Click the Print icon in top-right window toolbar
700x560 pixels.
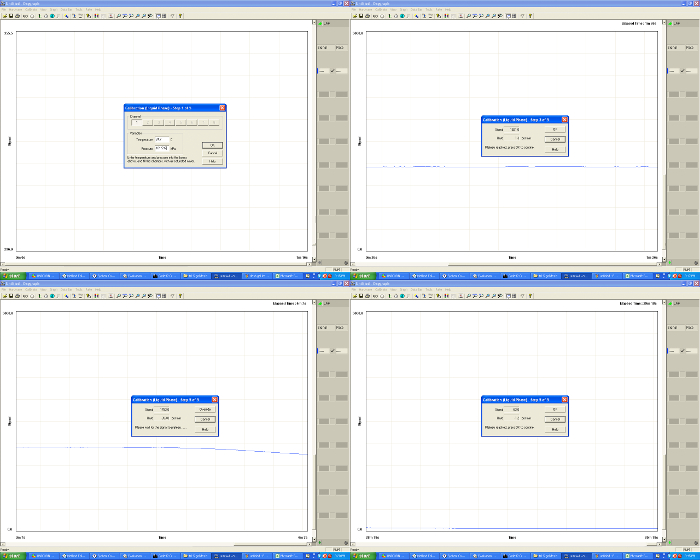[x=367, y=16]
